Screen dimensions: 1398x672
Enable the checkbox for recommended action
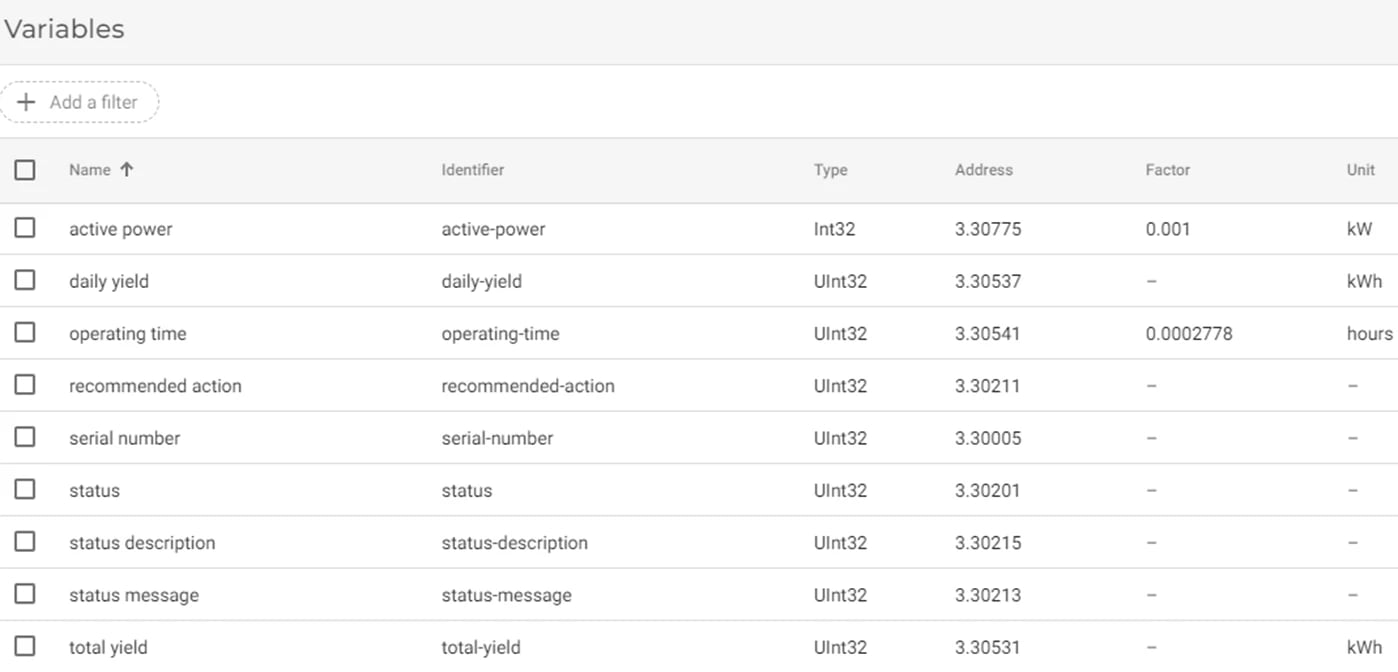(25, 384)
